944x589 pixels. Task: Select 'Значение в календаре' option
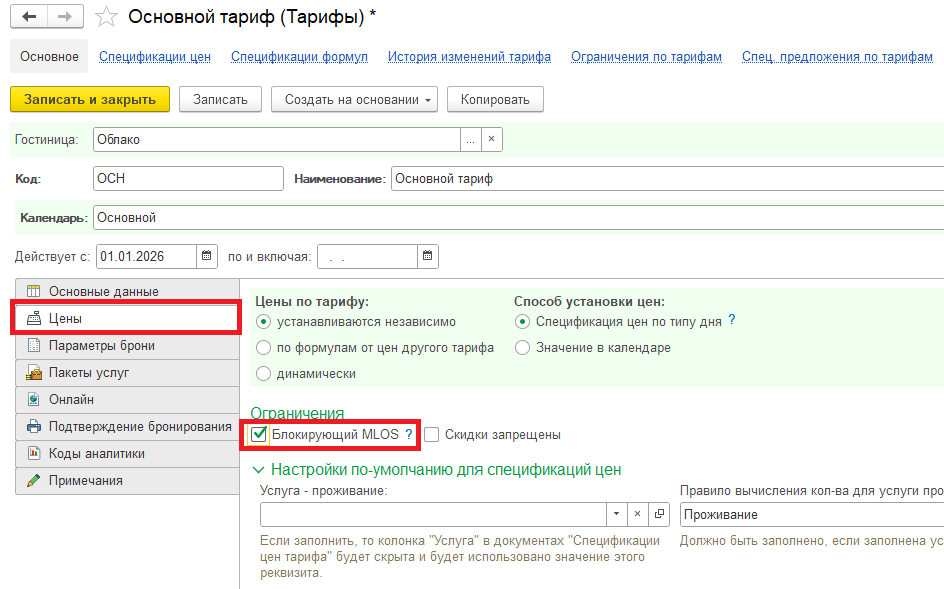tap(523, 347)
